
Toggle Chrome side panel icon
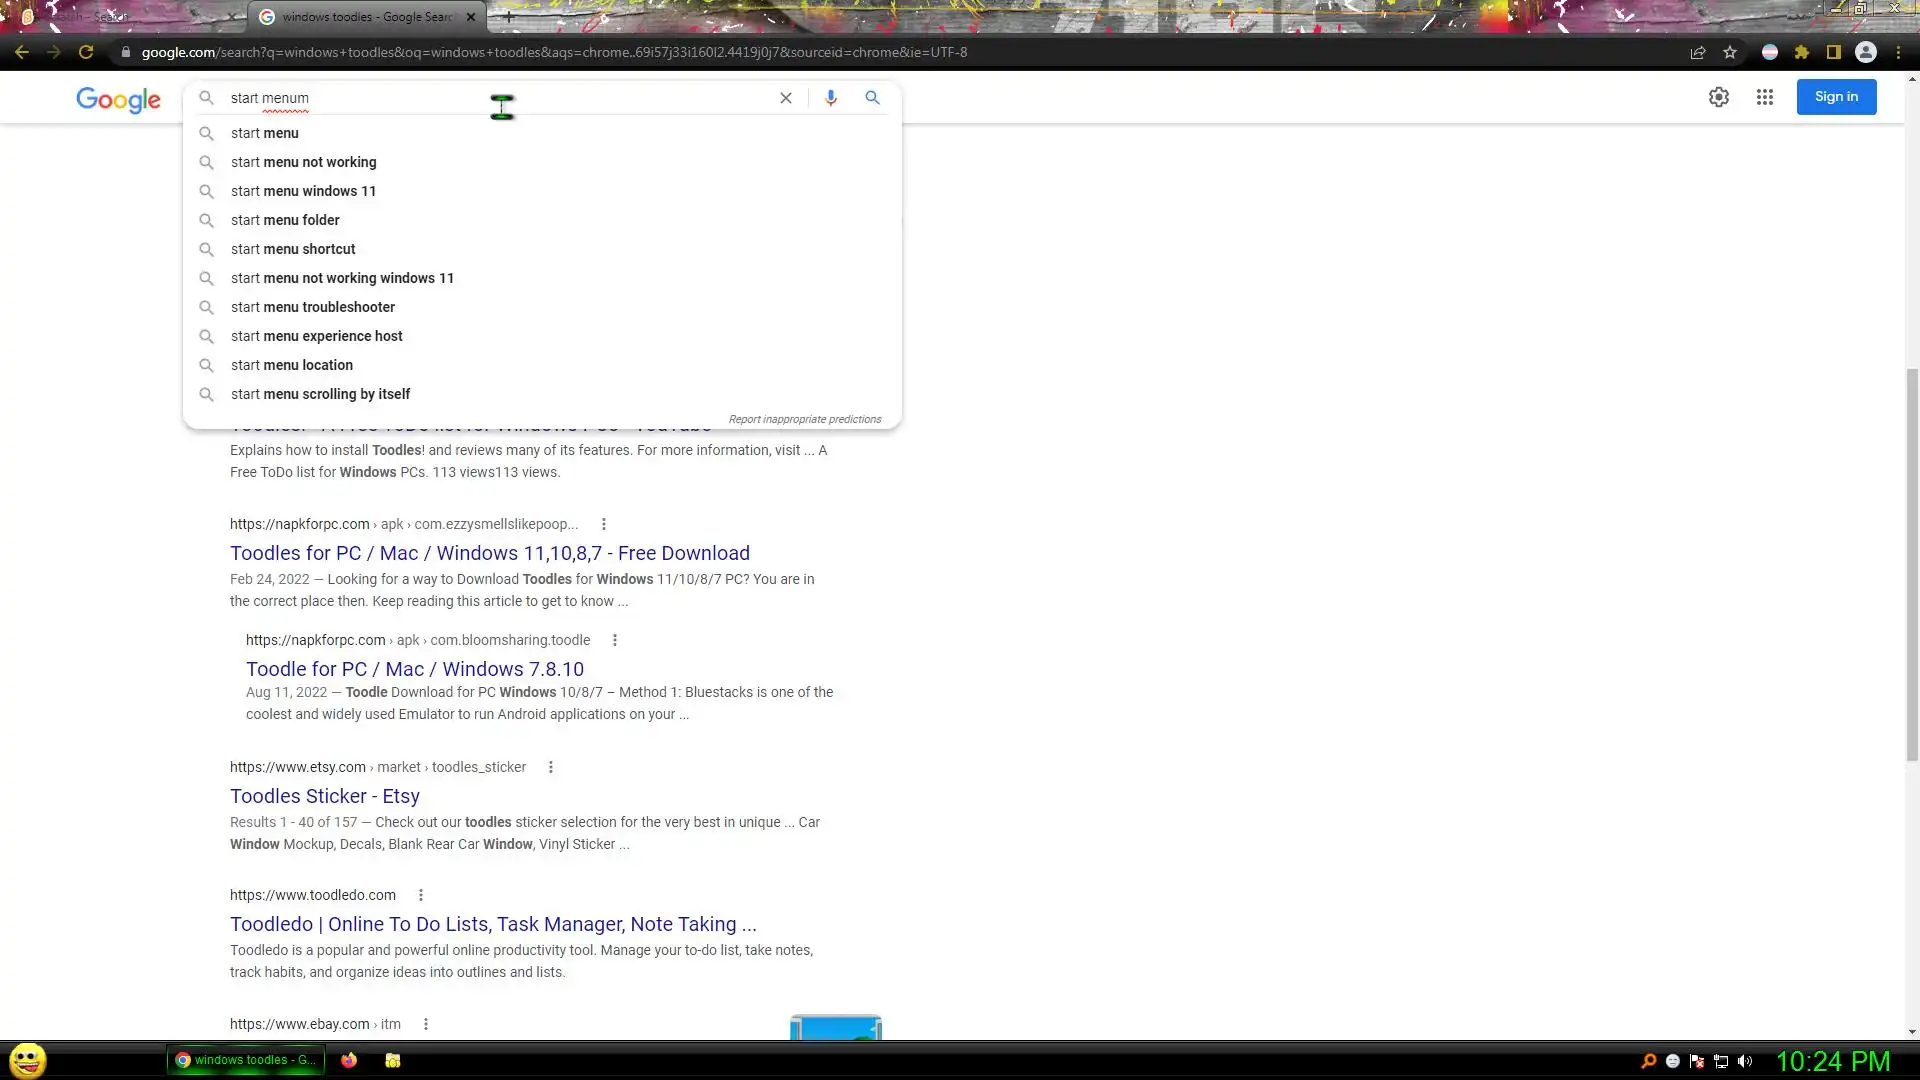click(1833, 53)
